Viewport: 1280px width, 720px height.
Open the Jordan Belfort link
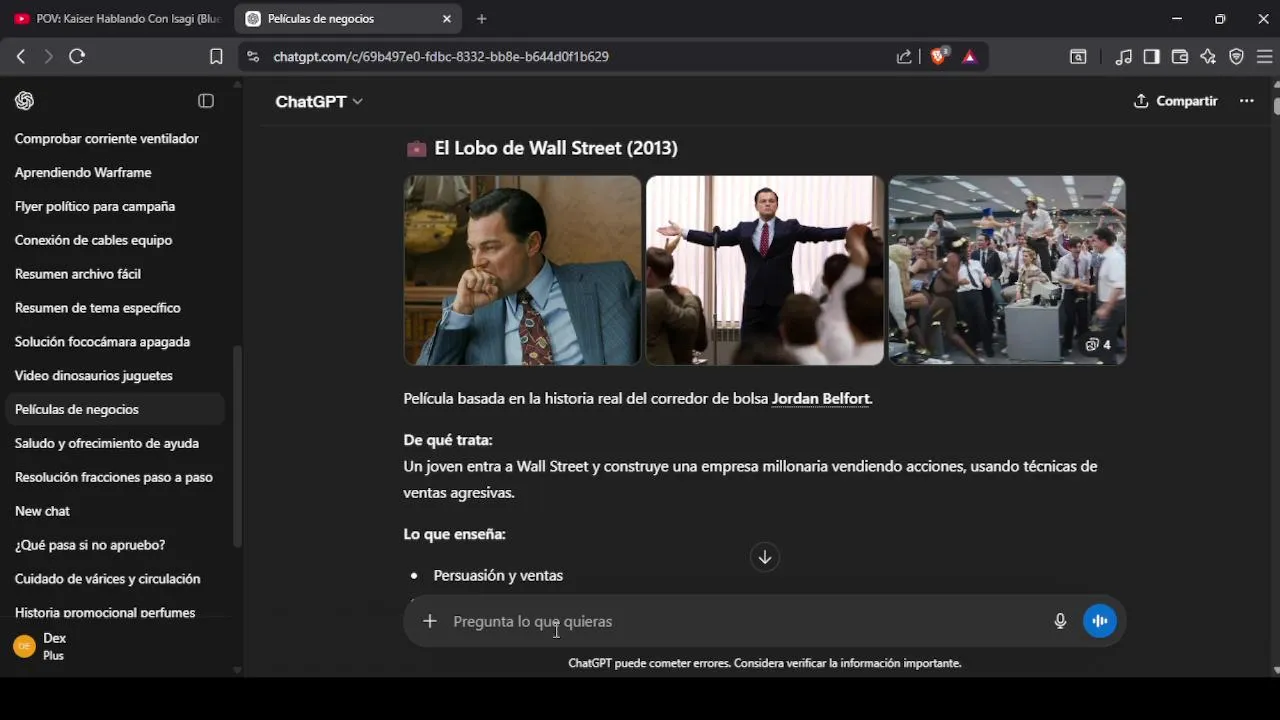[821, 399]
